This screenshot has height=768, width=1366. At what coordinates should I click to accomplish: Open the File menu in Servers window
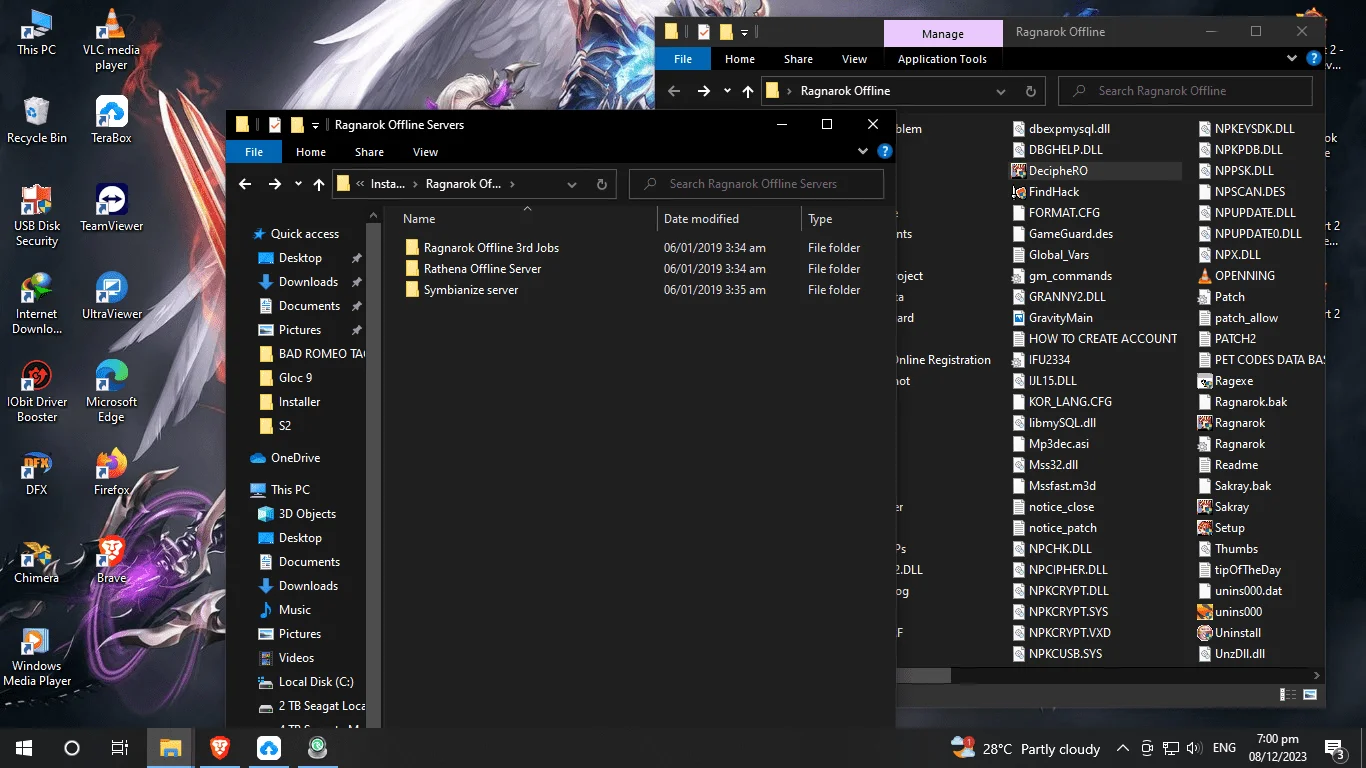(254, 152)
